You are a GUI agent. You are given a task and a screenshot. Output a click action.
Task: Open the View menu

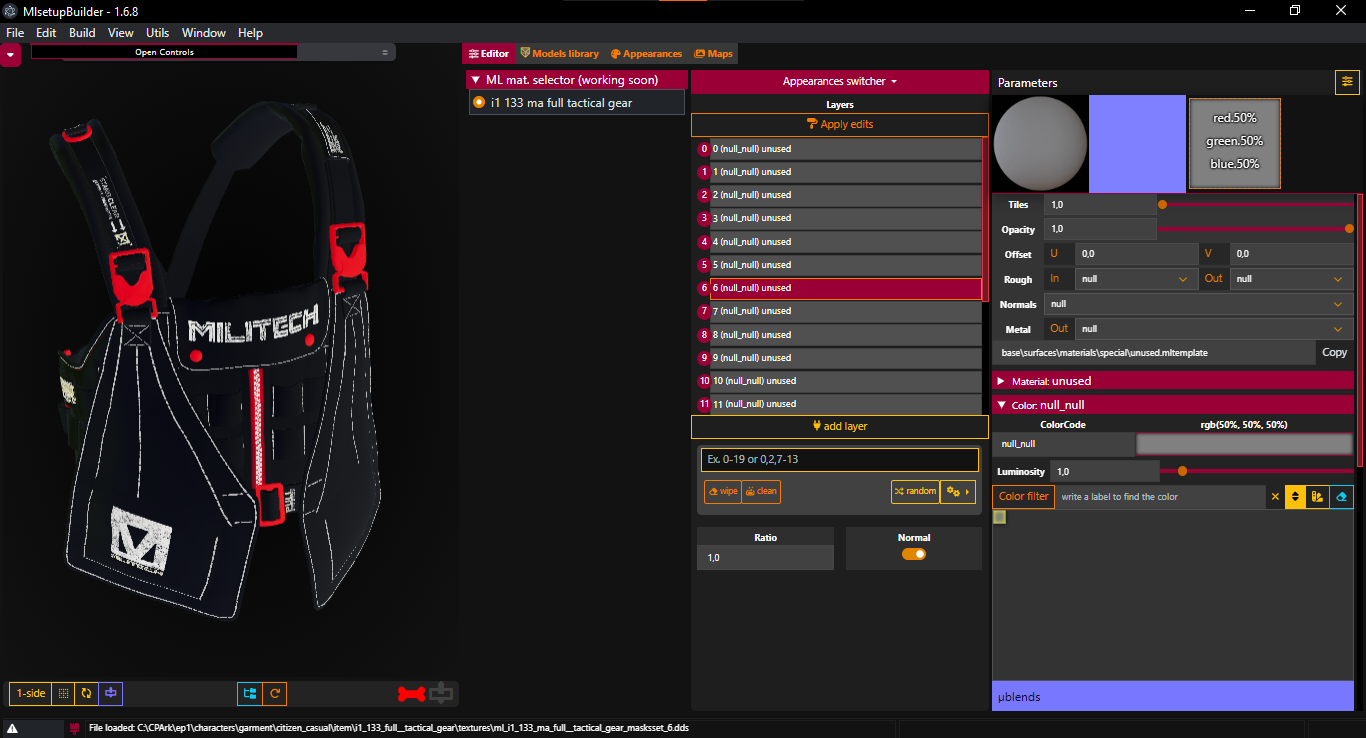pos(121,33)
